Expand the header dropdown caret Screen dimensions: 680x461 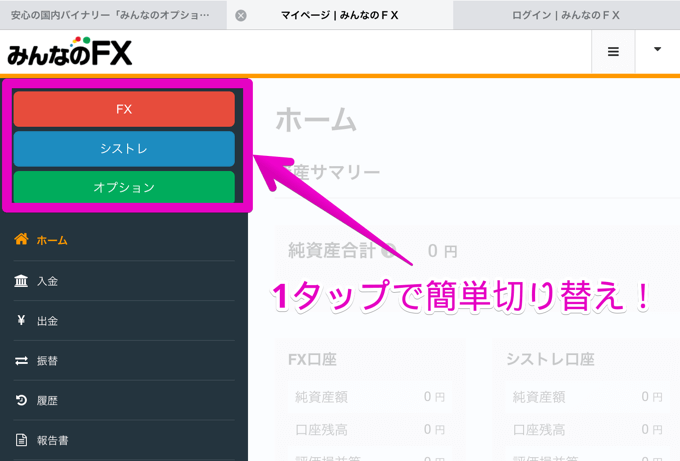click(657, 49)
